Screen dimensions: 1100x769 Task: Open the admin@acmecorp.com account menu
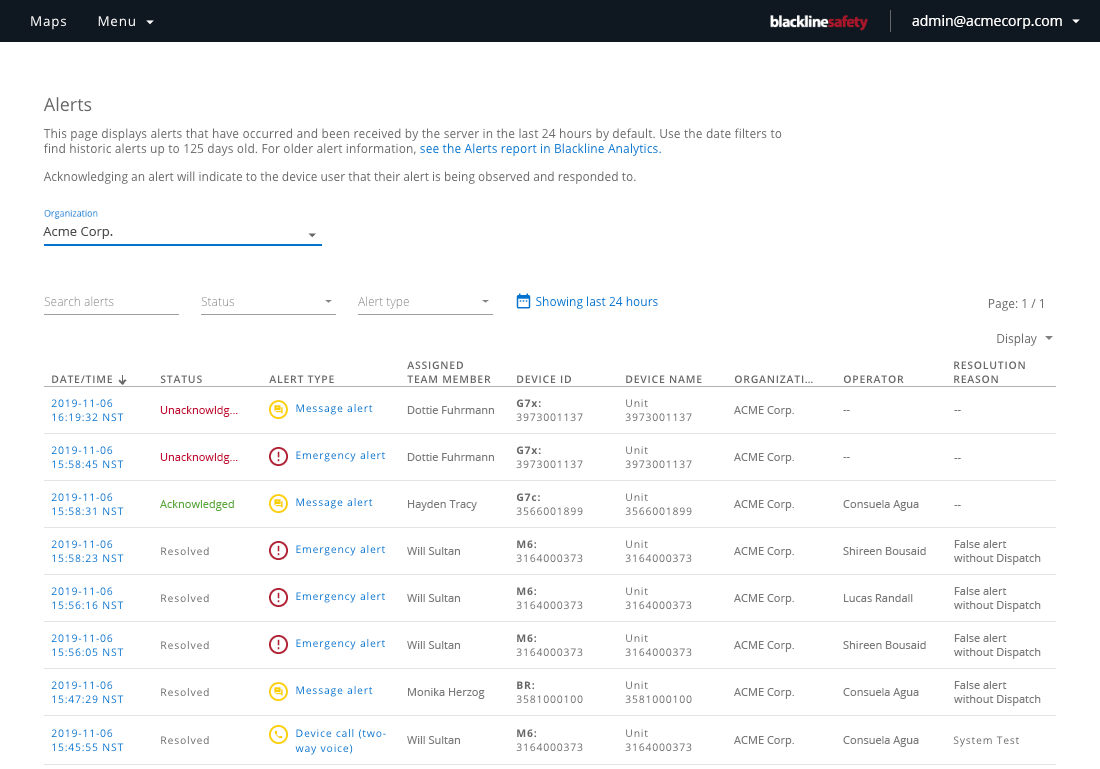point(995,21)
